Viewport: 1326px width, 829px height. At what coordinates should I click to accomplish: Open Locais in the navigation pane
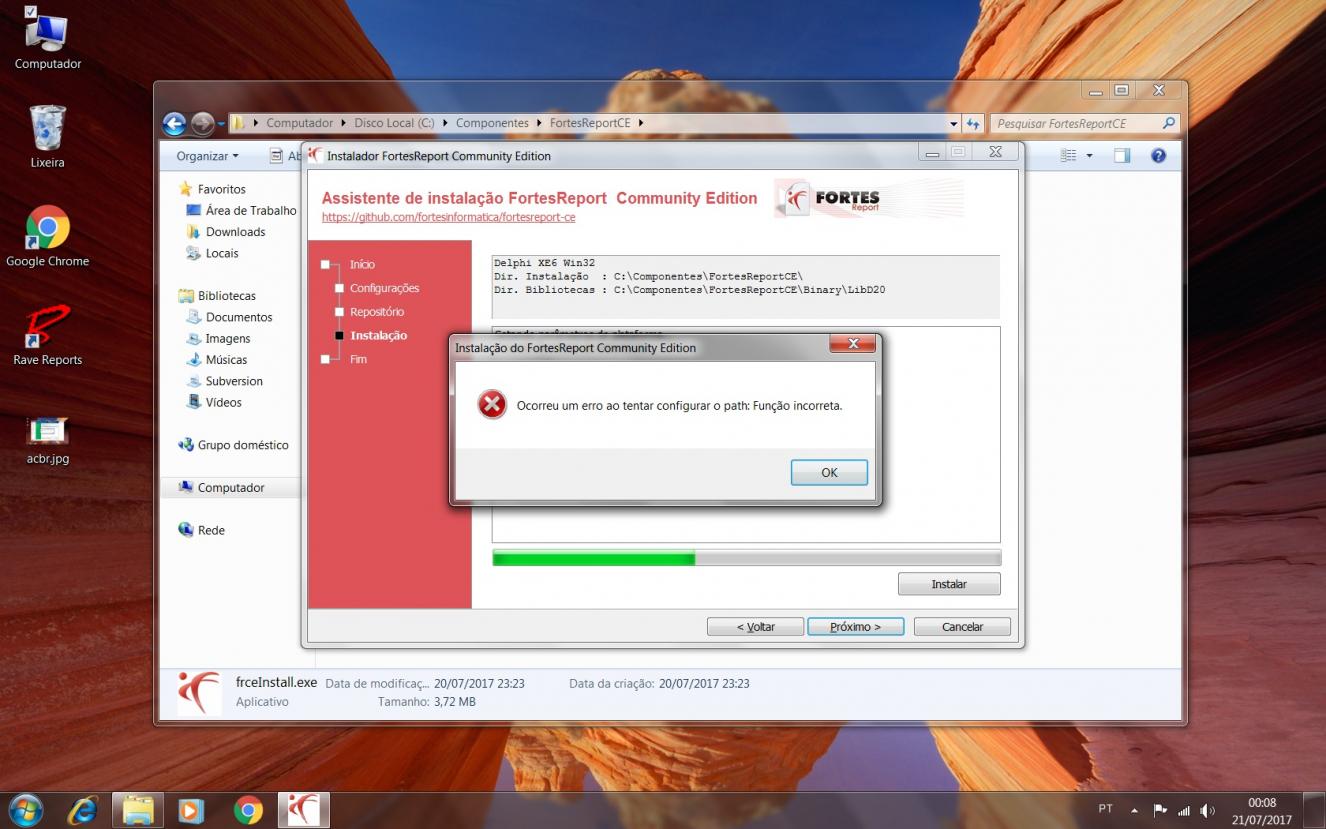click(222, 253)
